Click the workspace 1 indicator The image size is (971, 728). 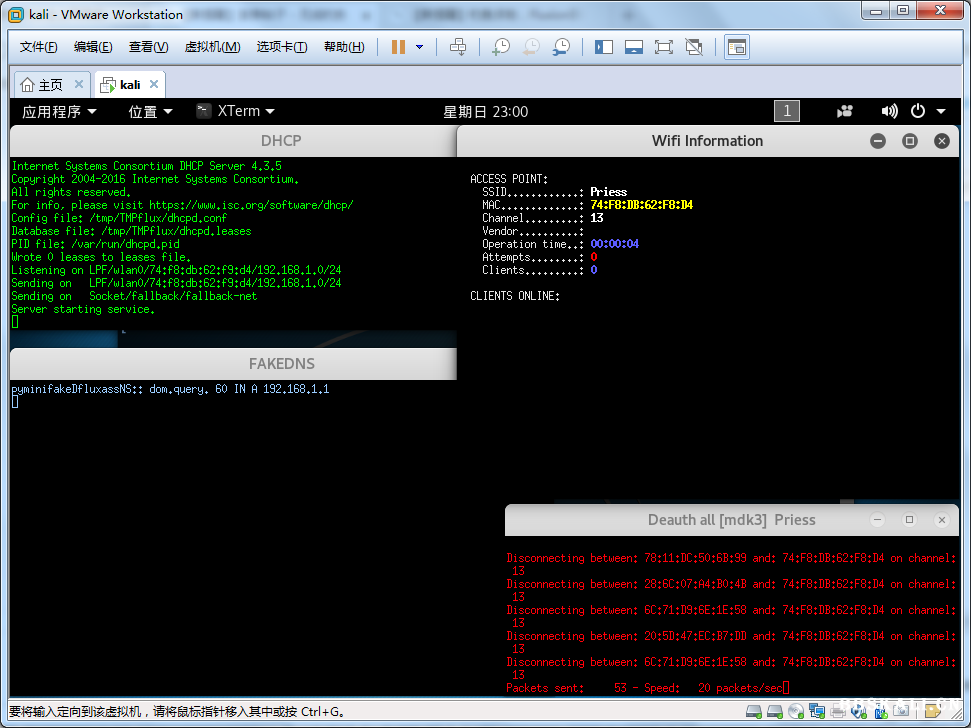(x=787, y=112)
